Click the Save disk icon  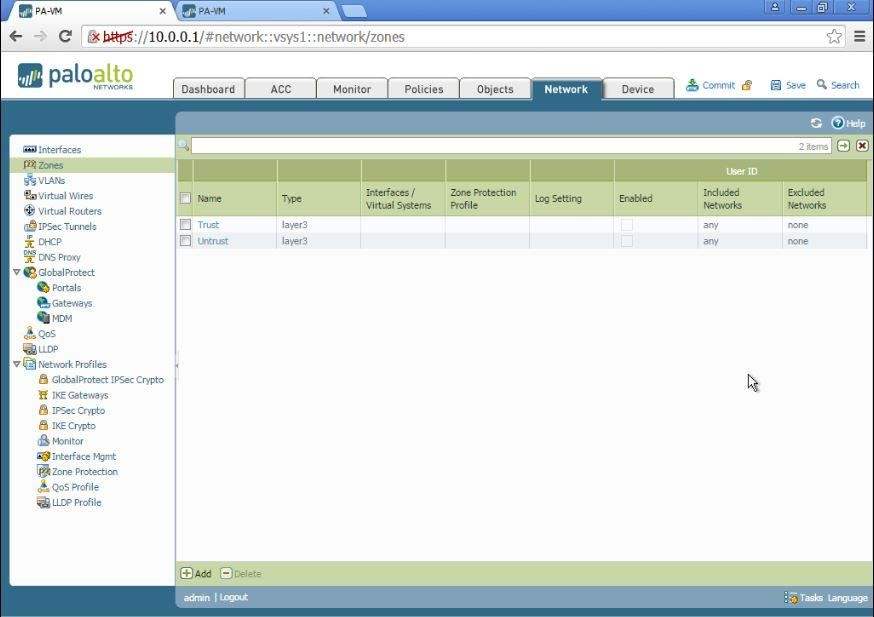click(x=776, y=86)
